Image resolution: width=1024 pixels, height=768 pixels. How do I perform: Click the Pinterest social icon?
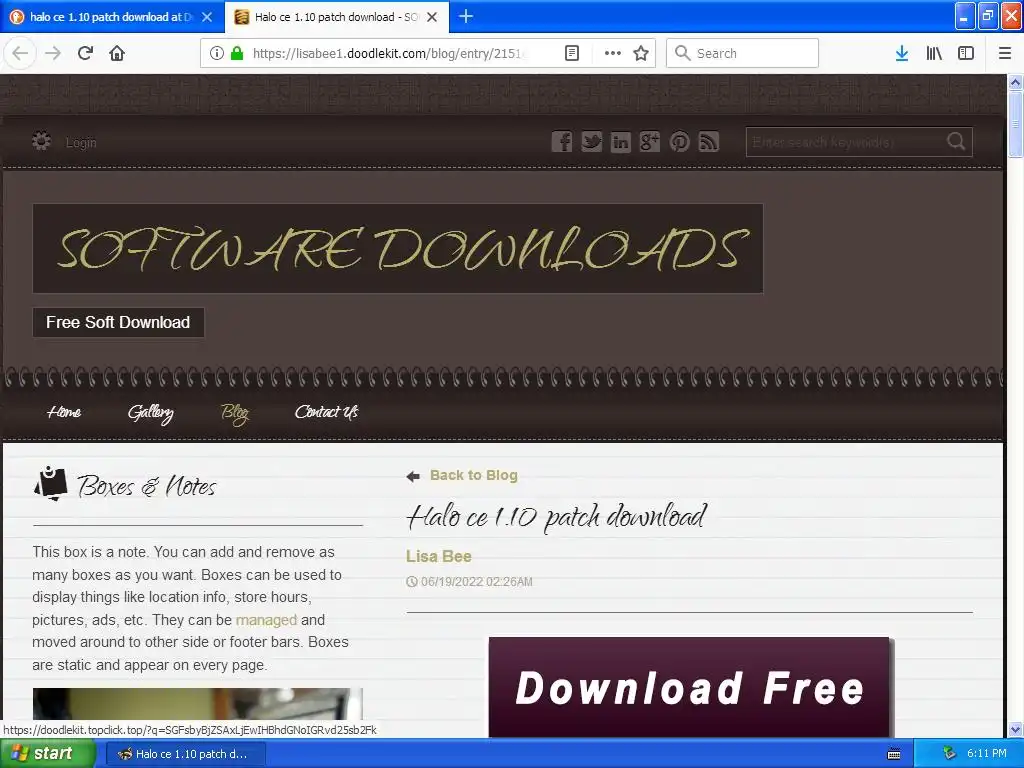[679, 141]
